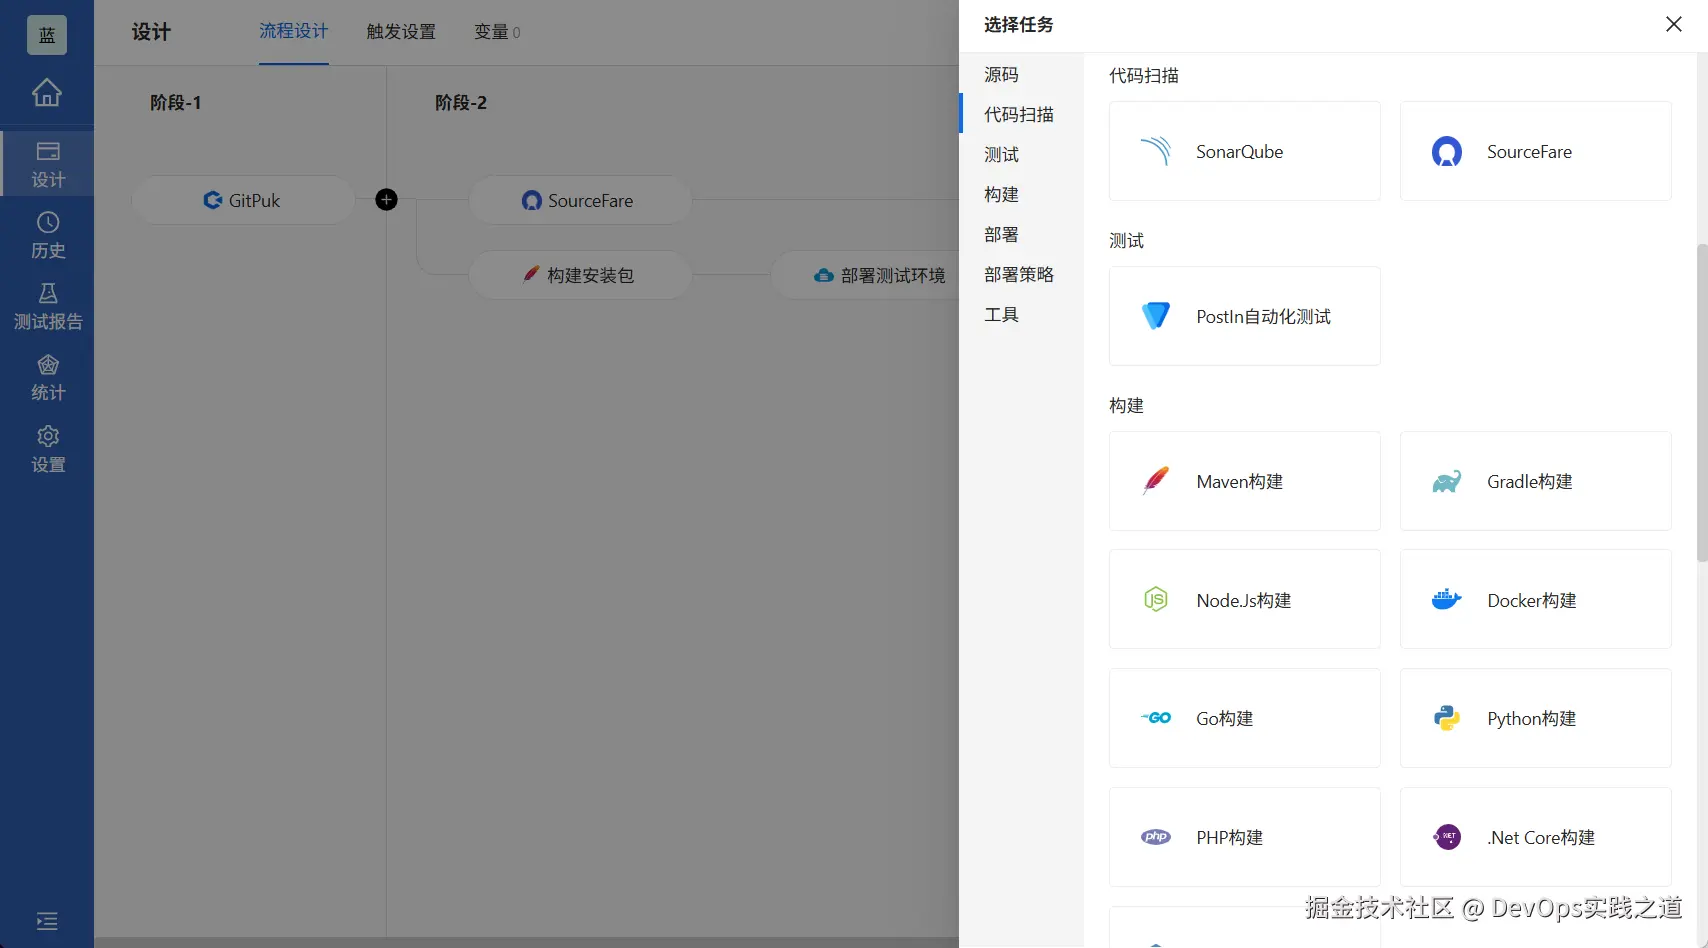
Task: Collapse the sidebar menu icon at bottom
Action: click(47, 921)
